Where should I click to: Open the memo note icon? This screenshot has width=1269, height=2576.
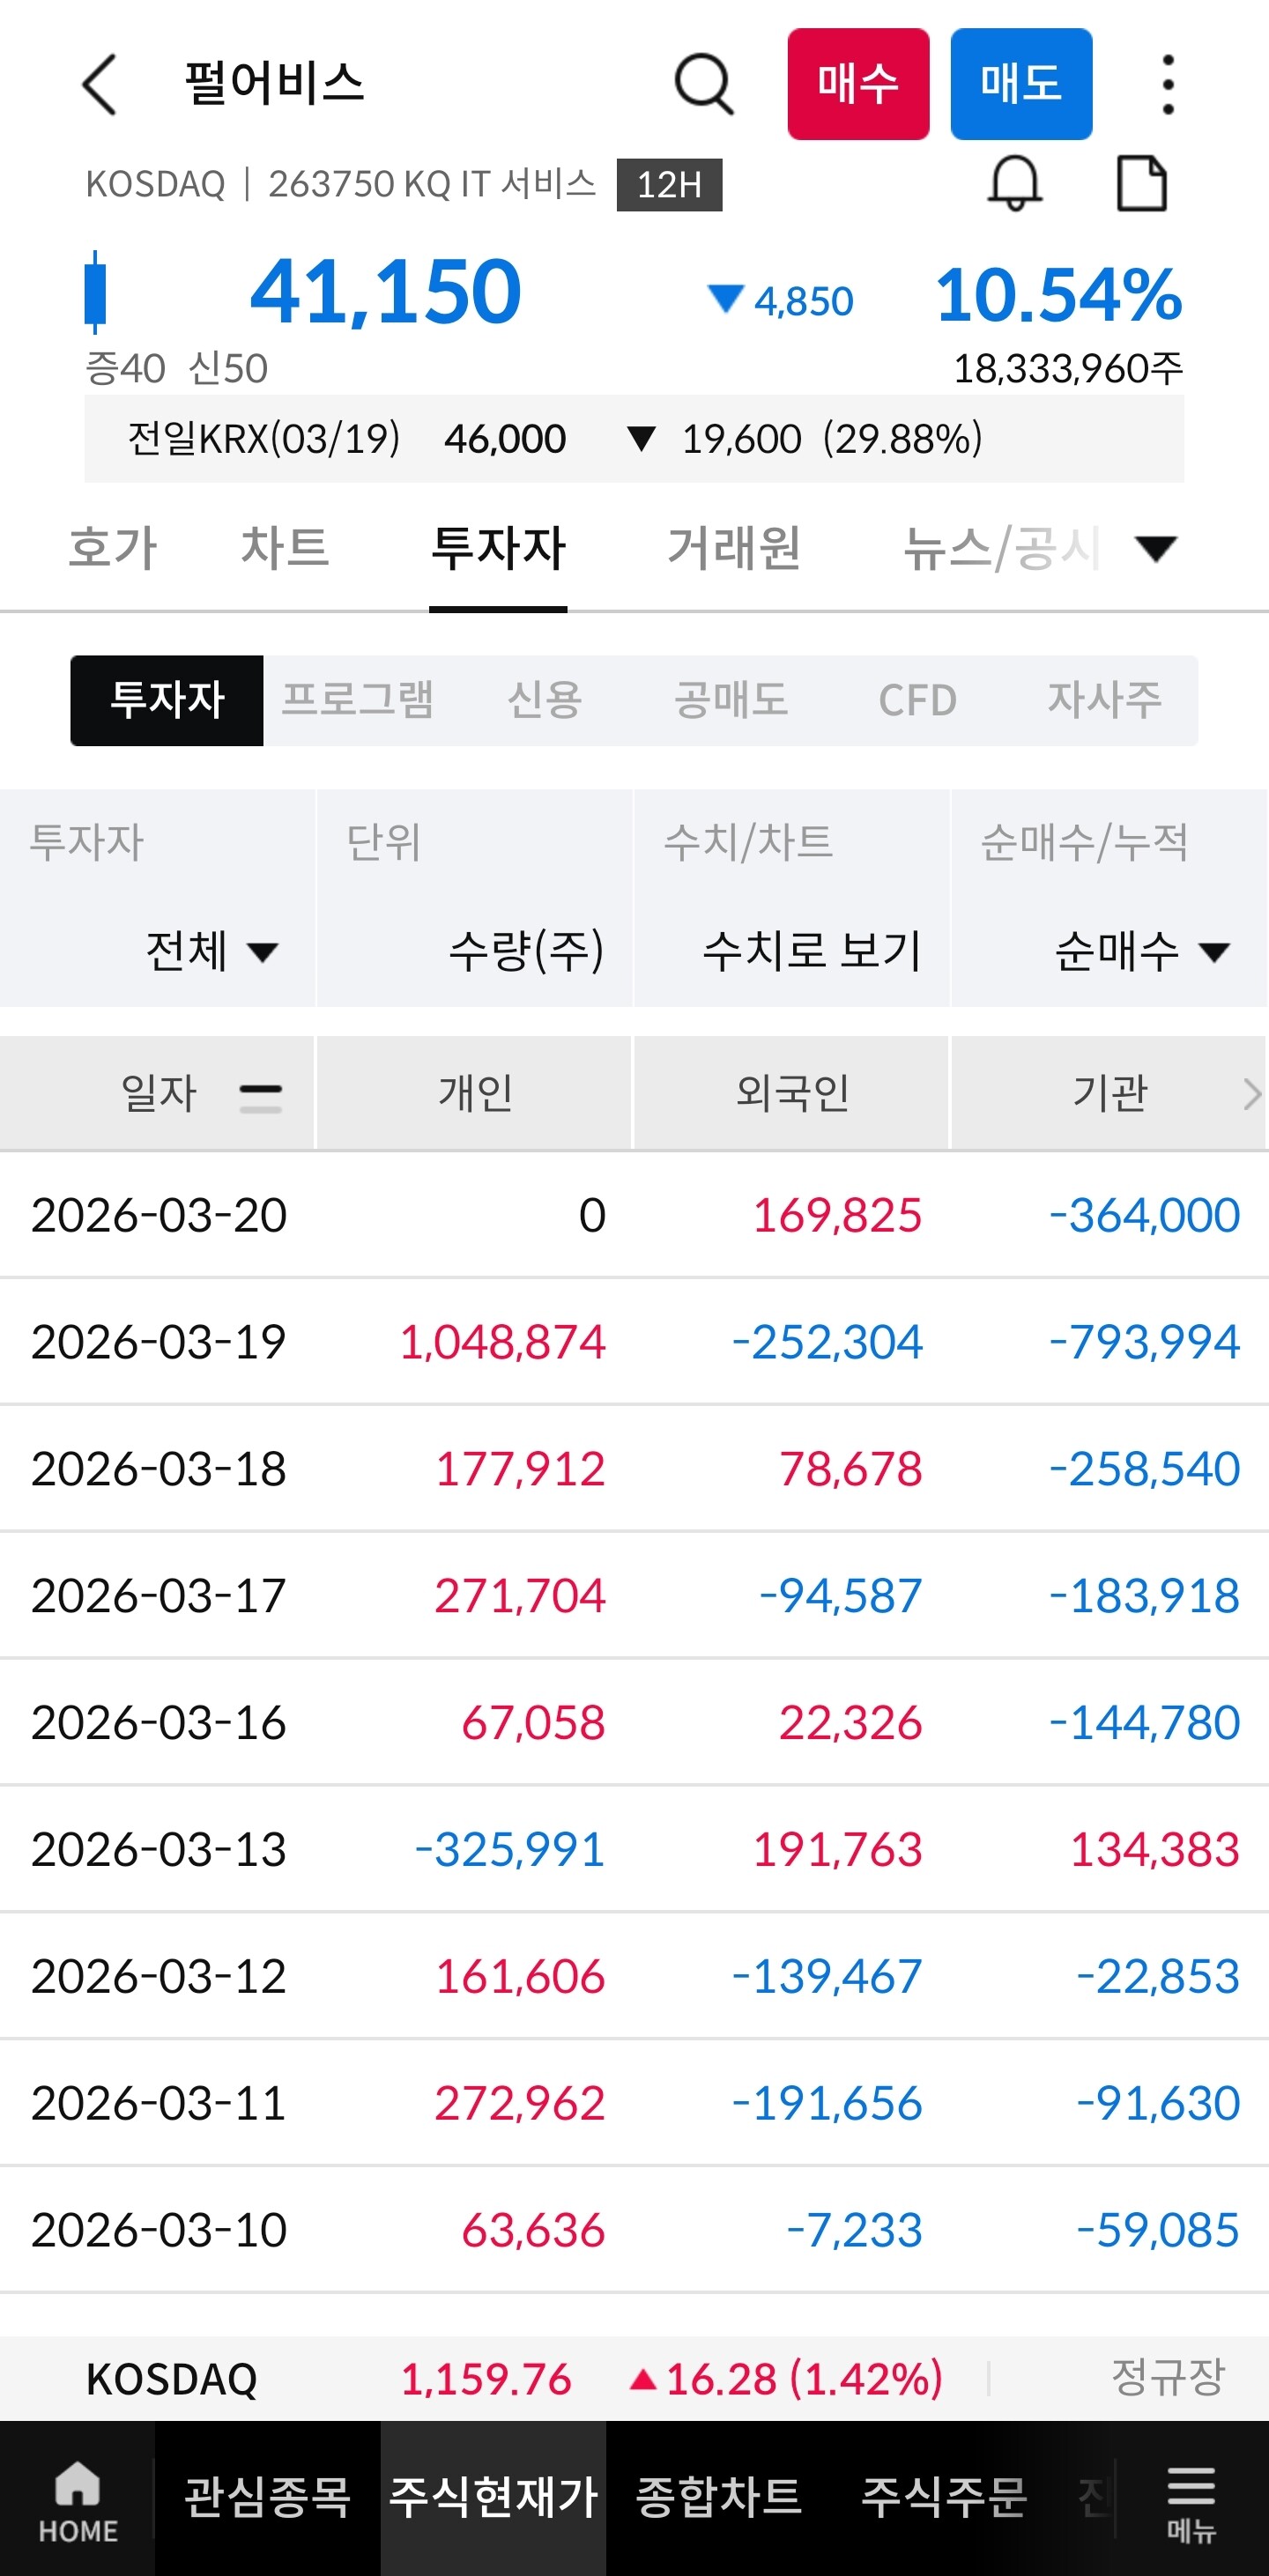point(1141,184)
